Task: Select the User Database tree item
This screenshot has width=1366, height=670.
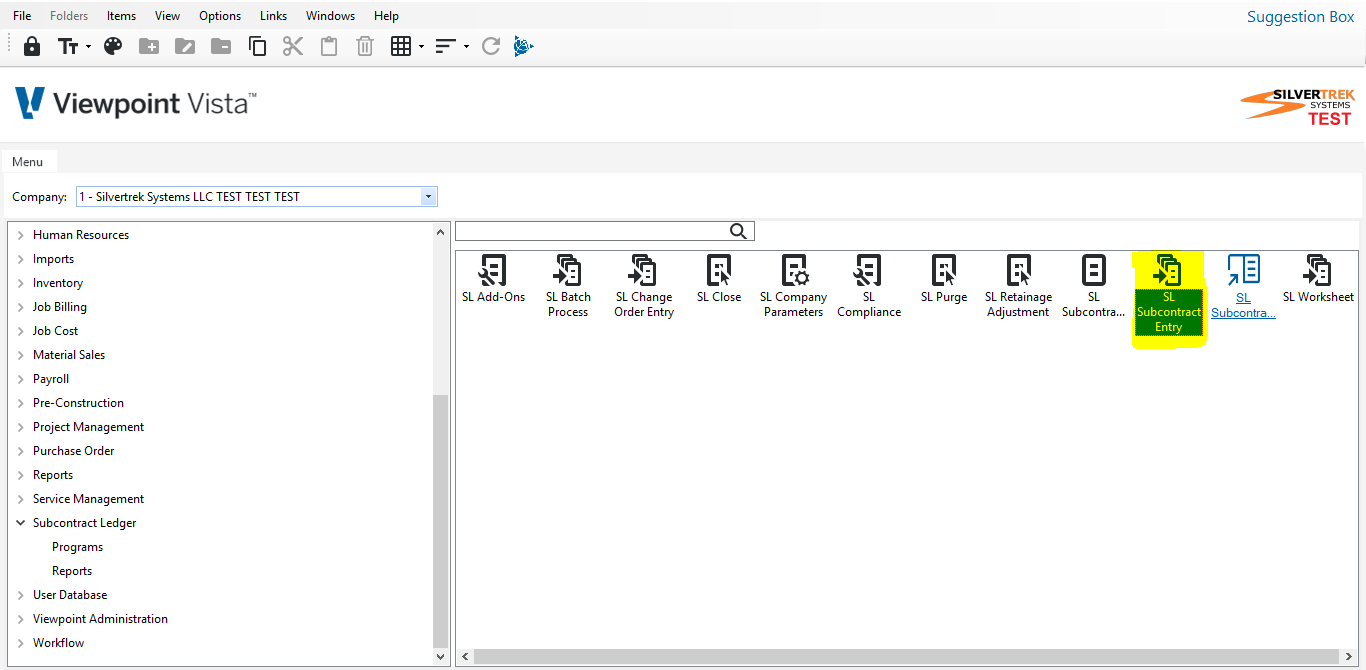Action: 70,595
